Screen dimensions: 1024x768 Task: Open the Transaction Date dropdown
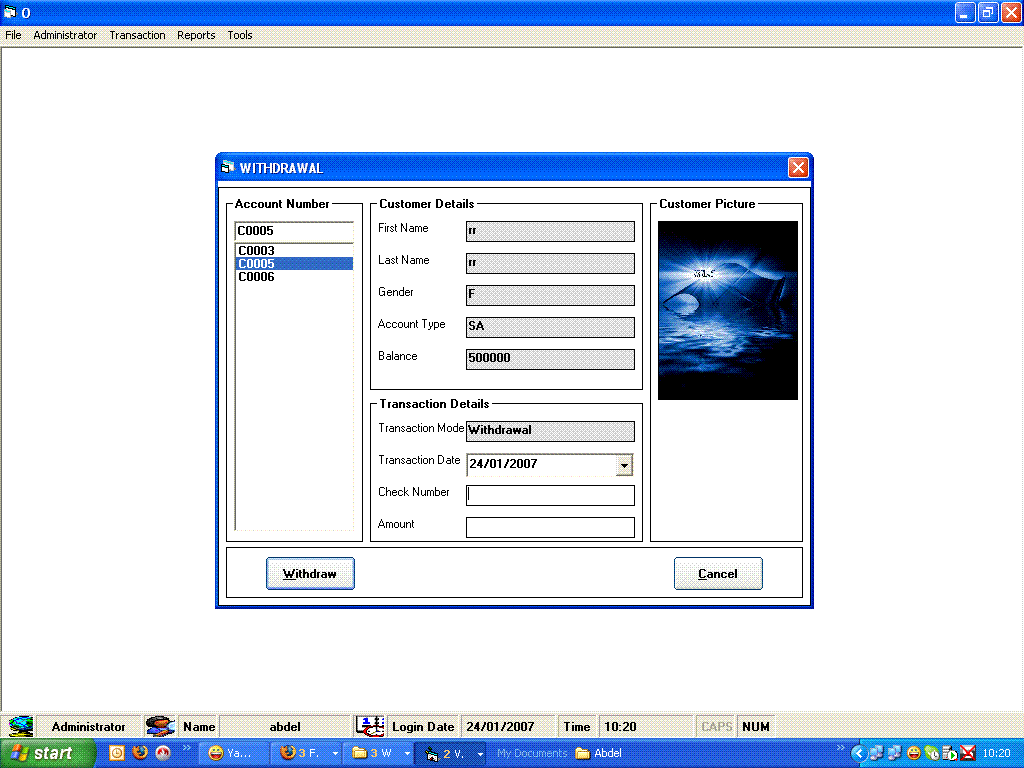[624, 465]
